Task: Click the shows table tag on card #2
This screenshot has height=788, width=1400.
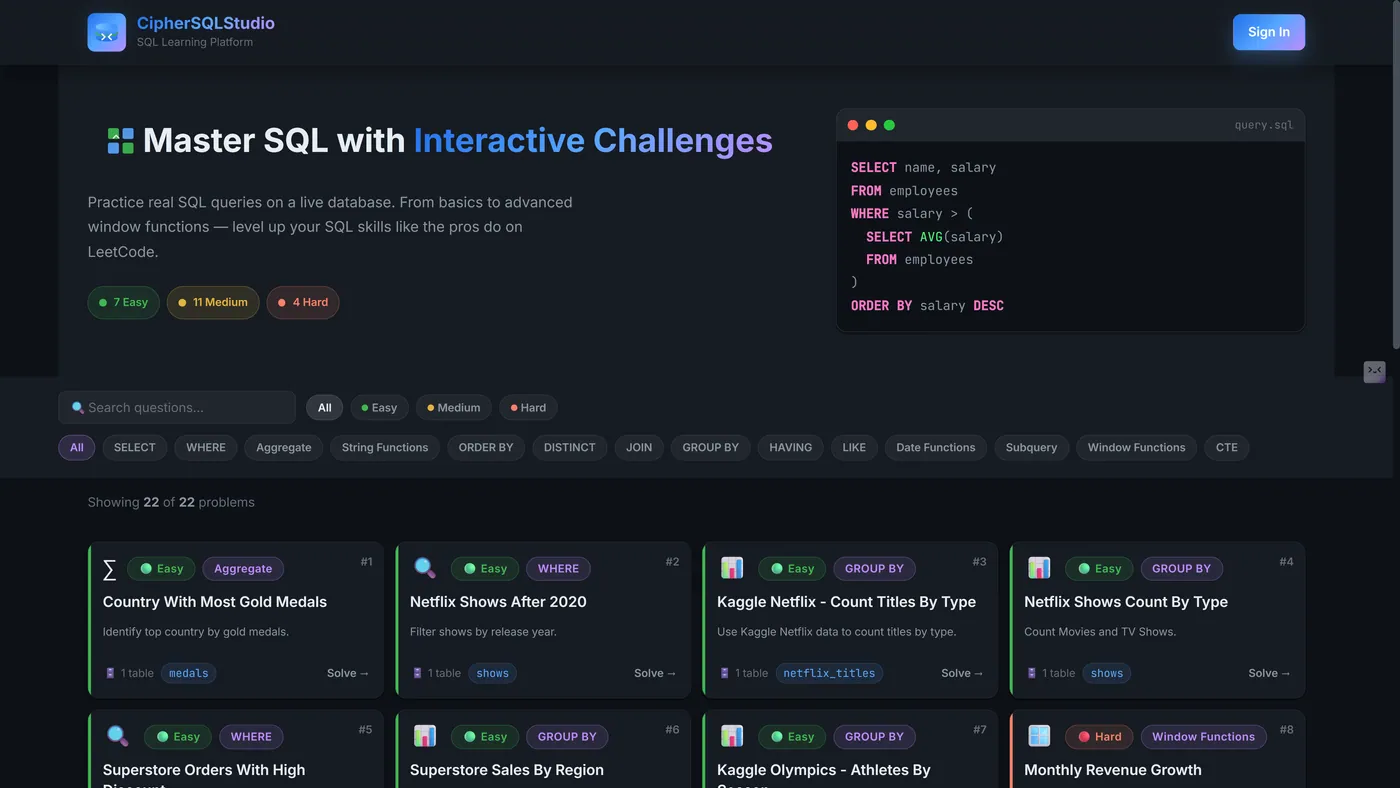Action: point(493,673)
